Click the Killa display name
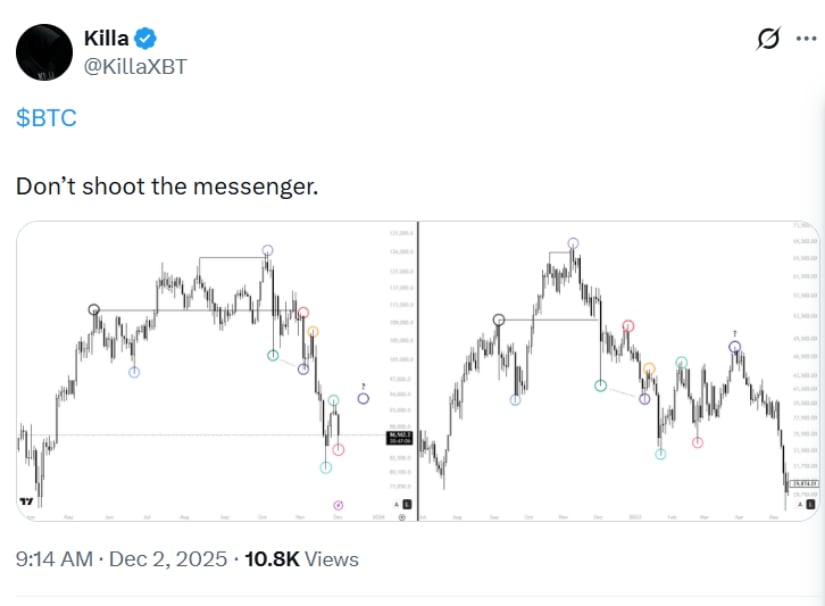The image size is (825, 606). point(106,39)
